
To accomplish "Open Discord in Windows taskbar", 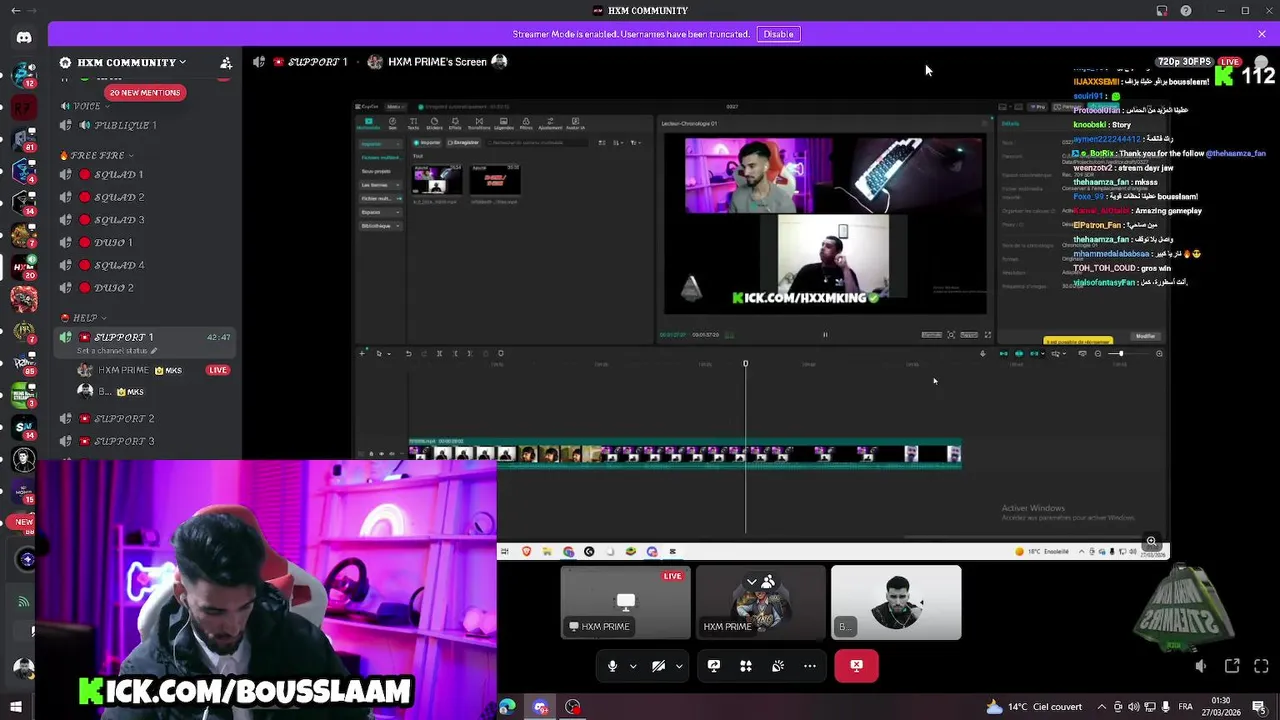I will 540,707.
